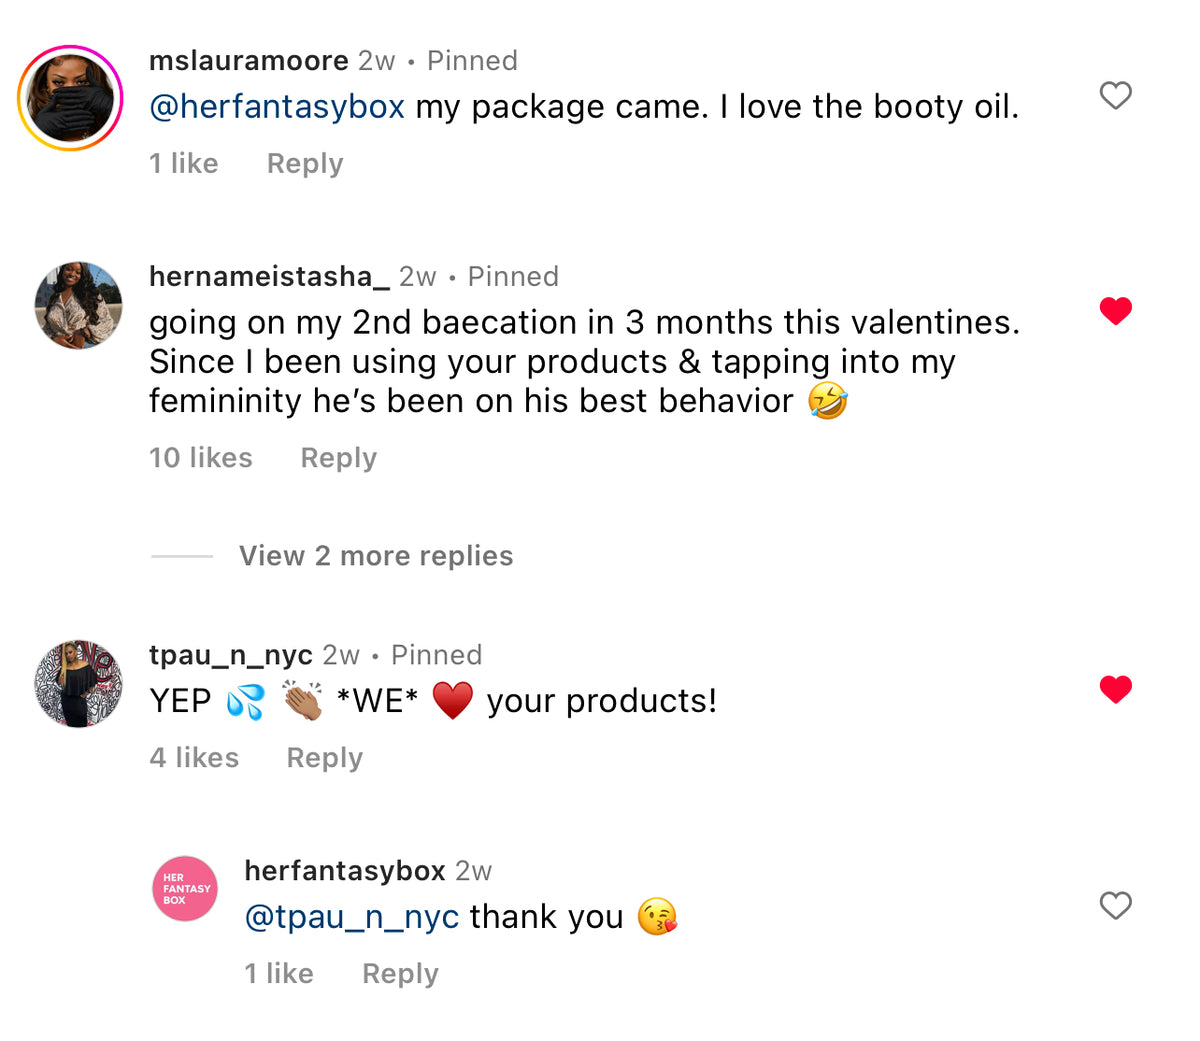The image size is (1200, 1041).
Task: Open hernameistasha_'s profile picture
Action: tap(77, 305)
